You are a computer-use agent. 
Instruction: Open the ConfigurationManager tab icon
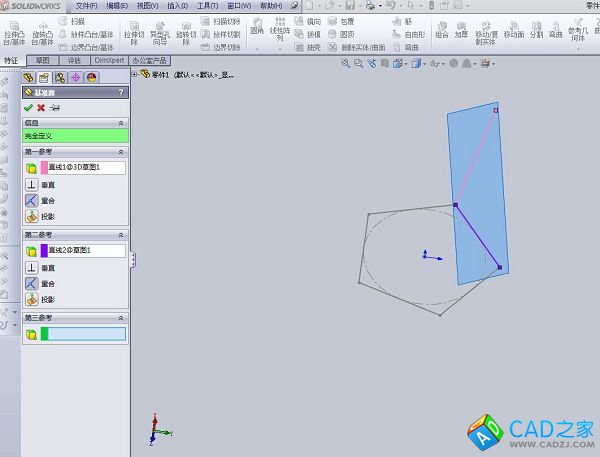coord(60,77)
